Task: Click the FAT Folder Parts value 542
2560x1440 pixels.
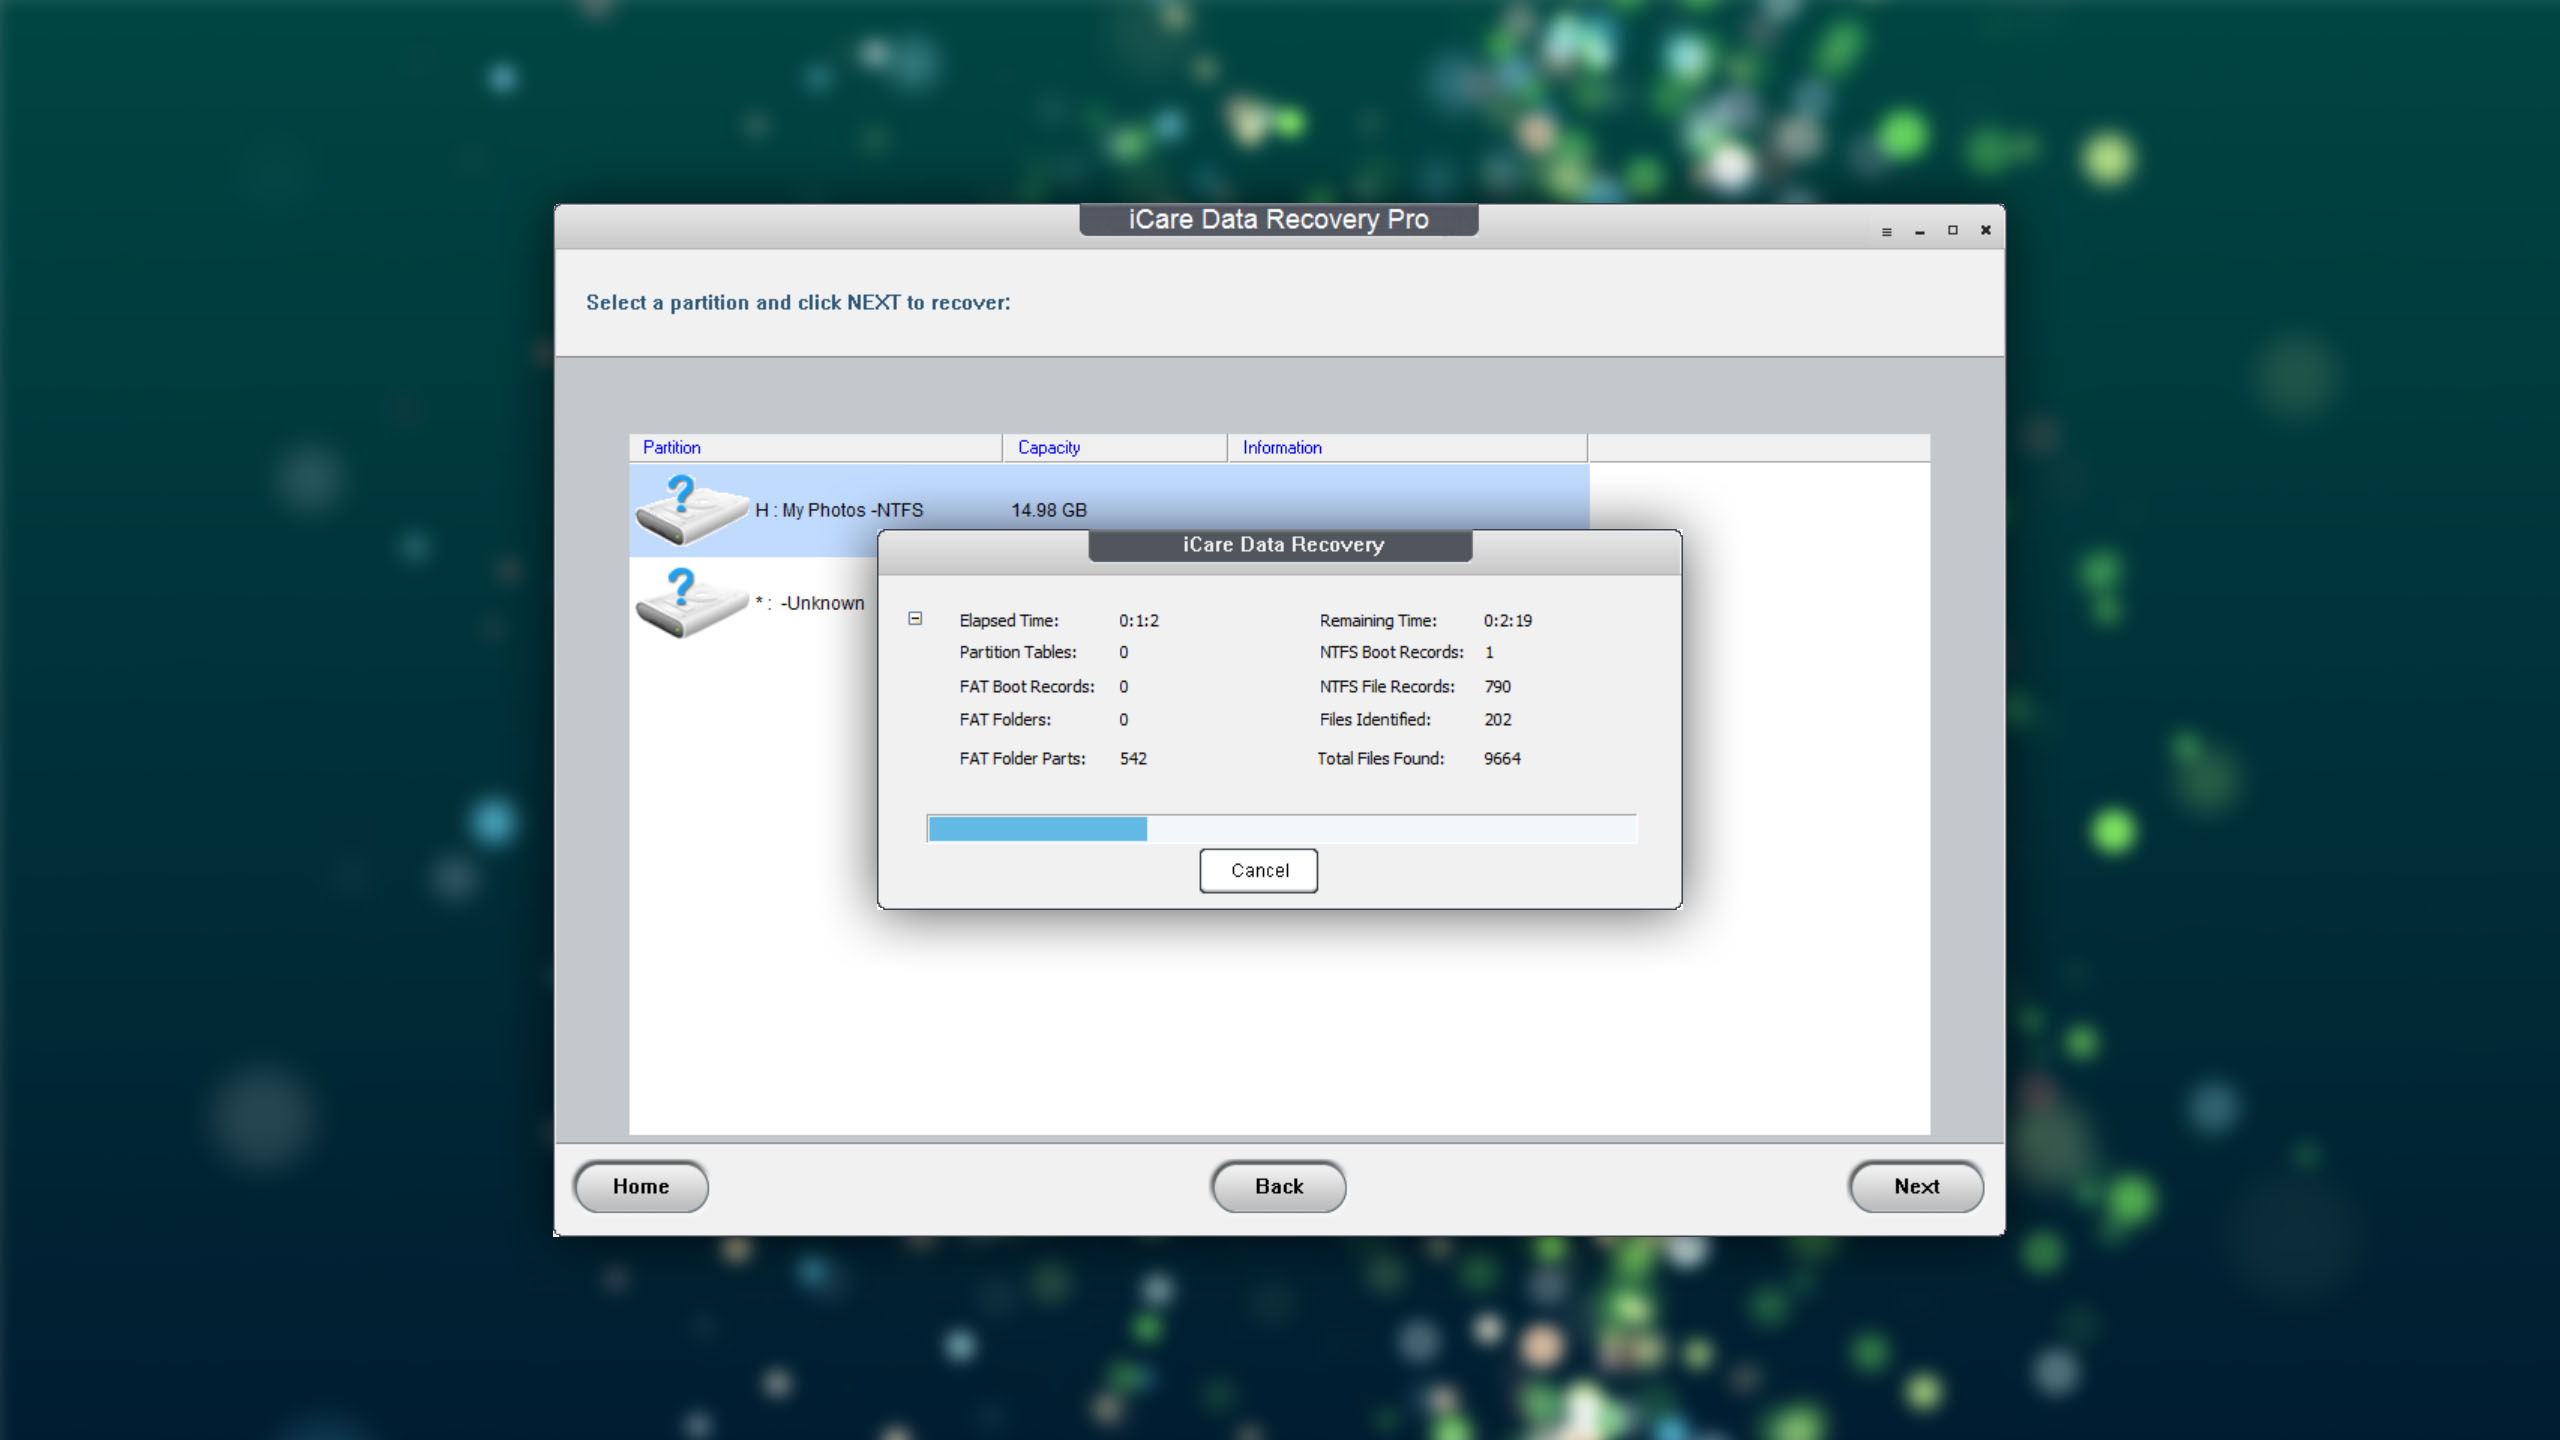Action: 1133,758
